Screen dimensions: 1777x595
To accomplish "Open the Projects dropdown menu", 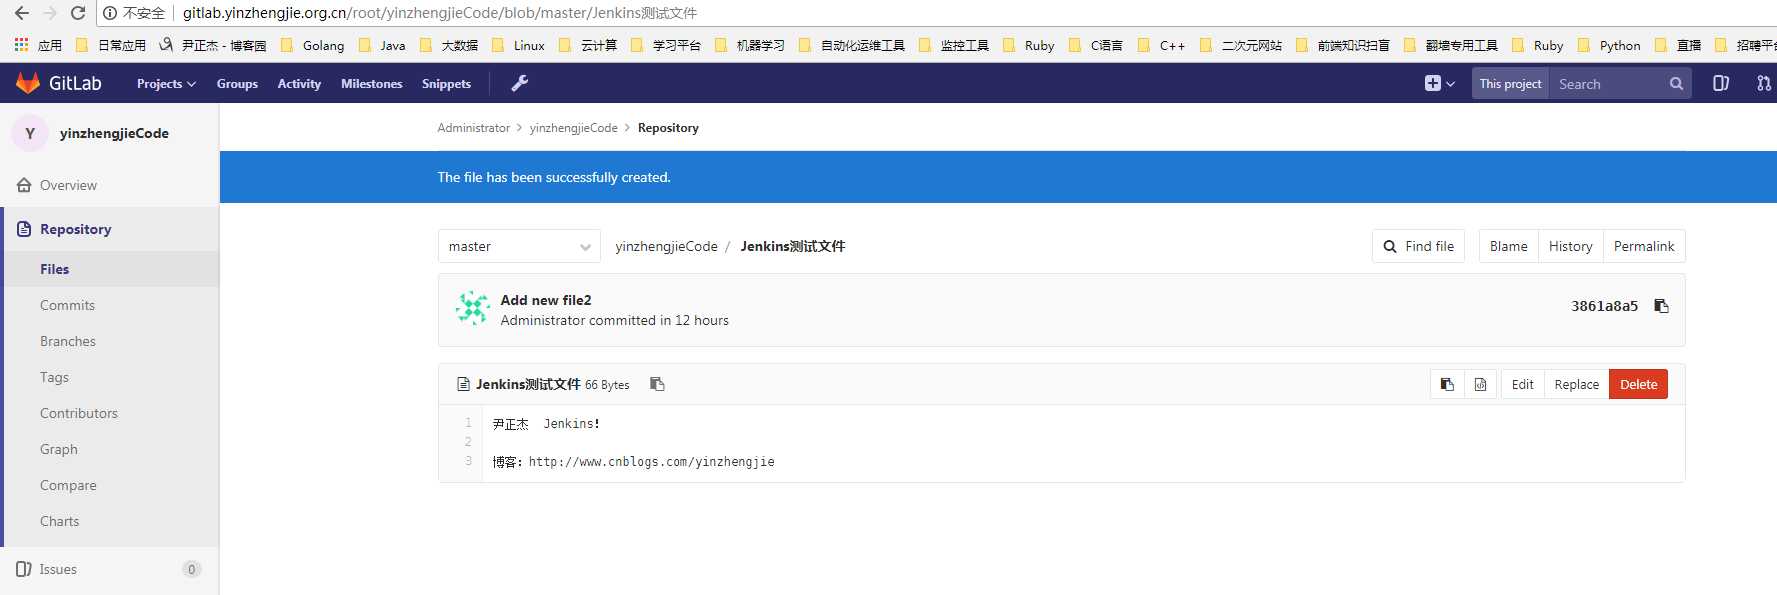I will [x=166, y=84].
